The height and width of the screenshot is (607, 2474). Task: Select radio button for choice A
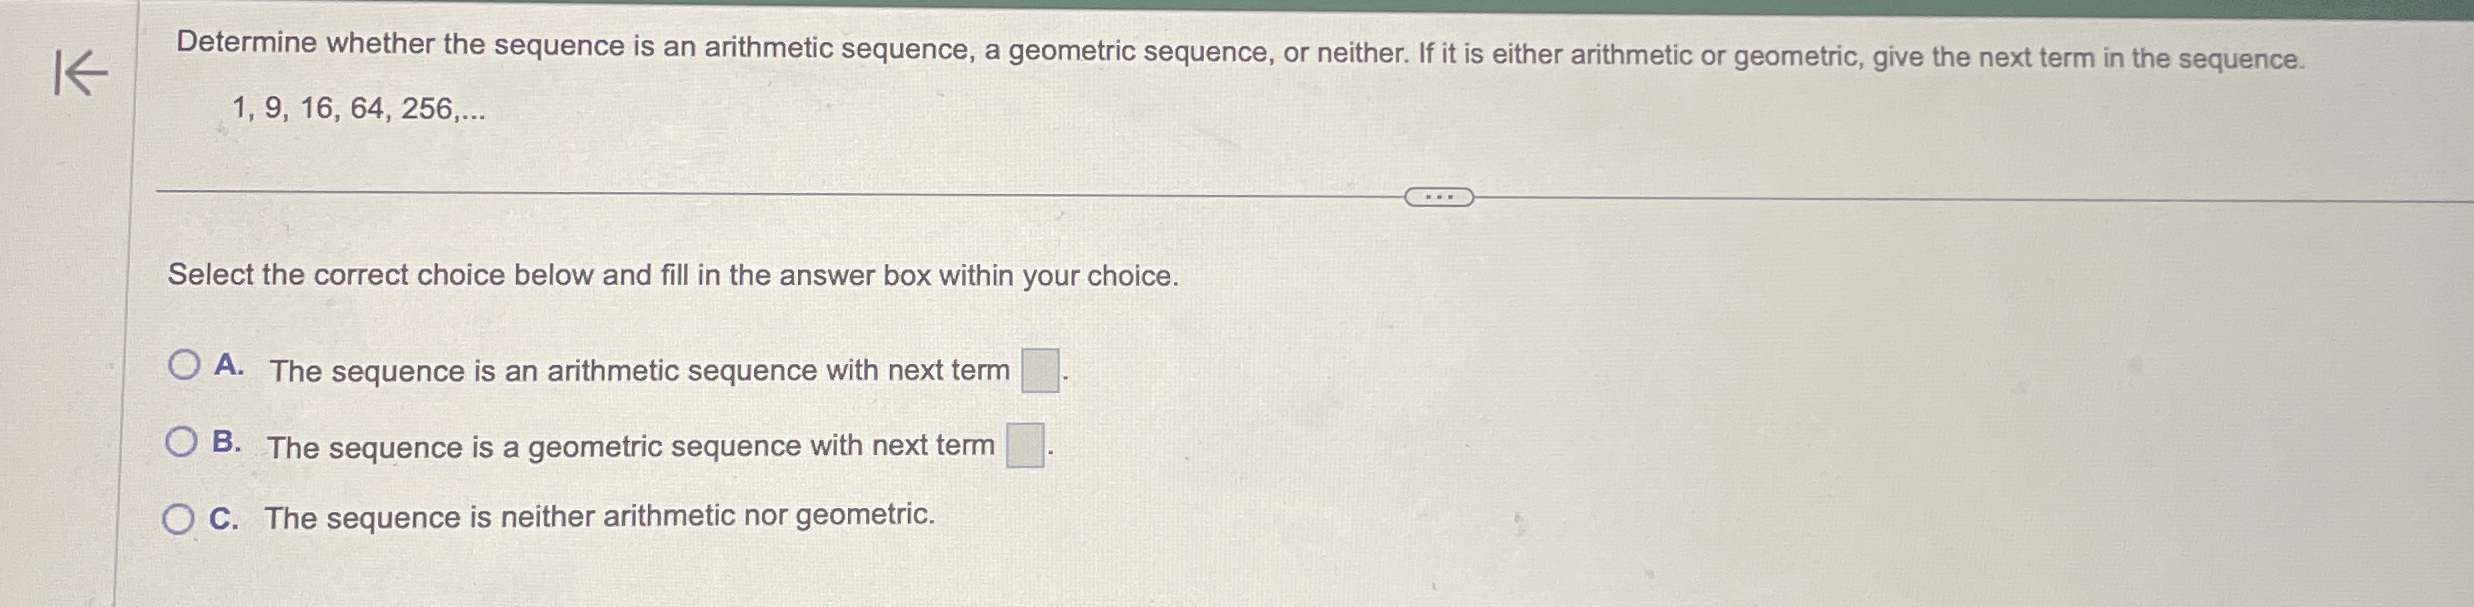(183, 366)
